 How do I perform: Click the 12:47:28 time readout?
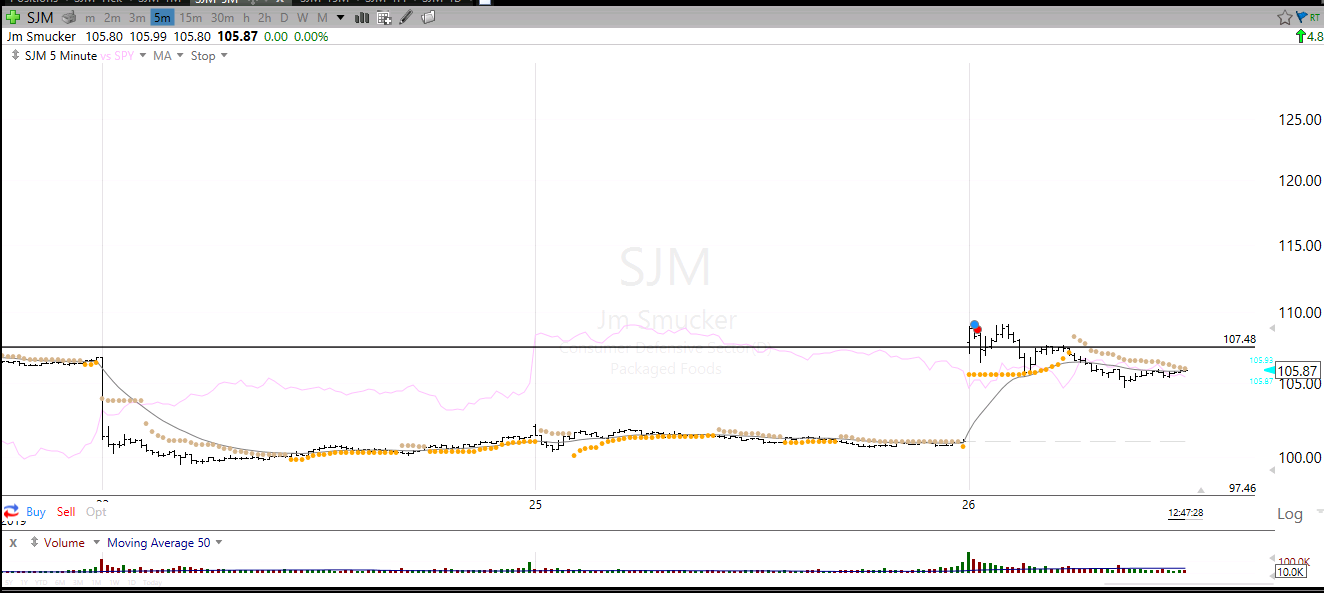click(1185, 513)
